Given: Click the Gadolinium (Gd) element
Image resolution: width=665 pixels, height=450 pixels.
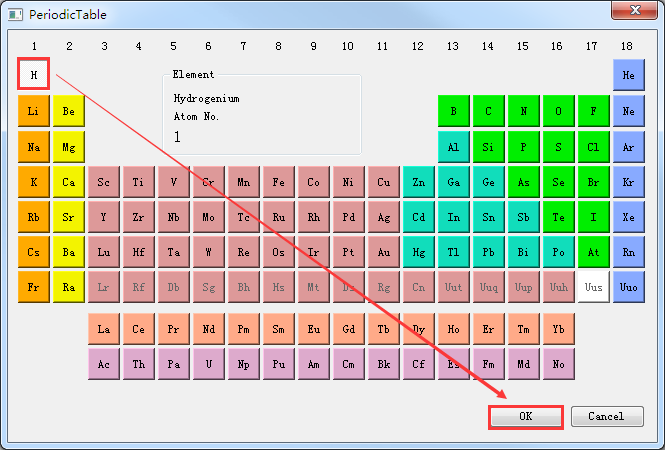Looking at the screenshot, I should coord(349,329).
